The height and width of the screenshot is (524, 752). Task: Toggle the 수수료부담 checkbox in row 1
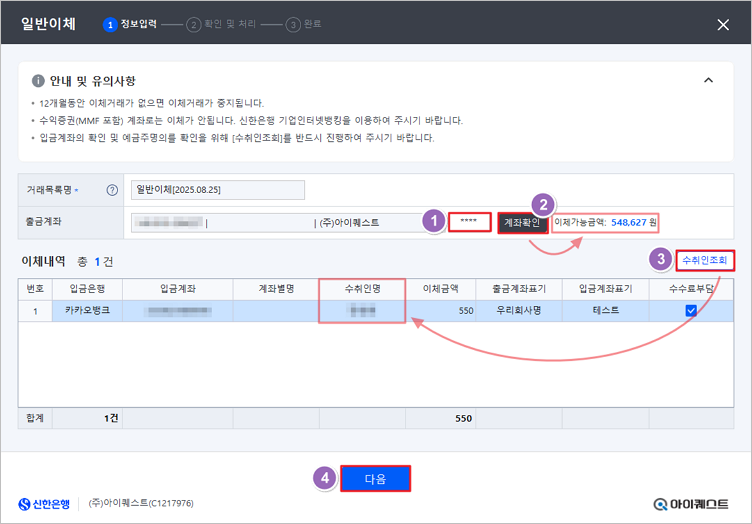[x=690, y=311]
